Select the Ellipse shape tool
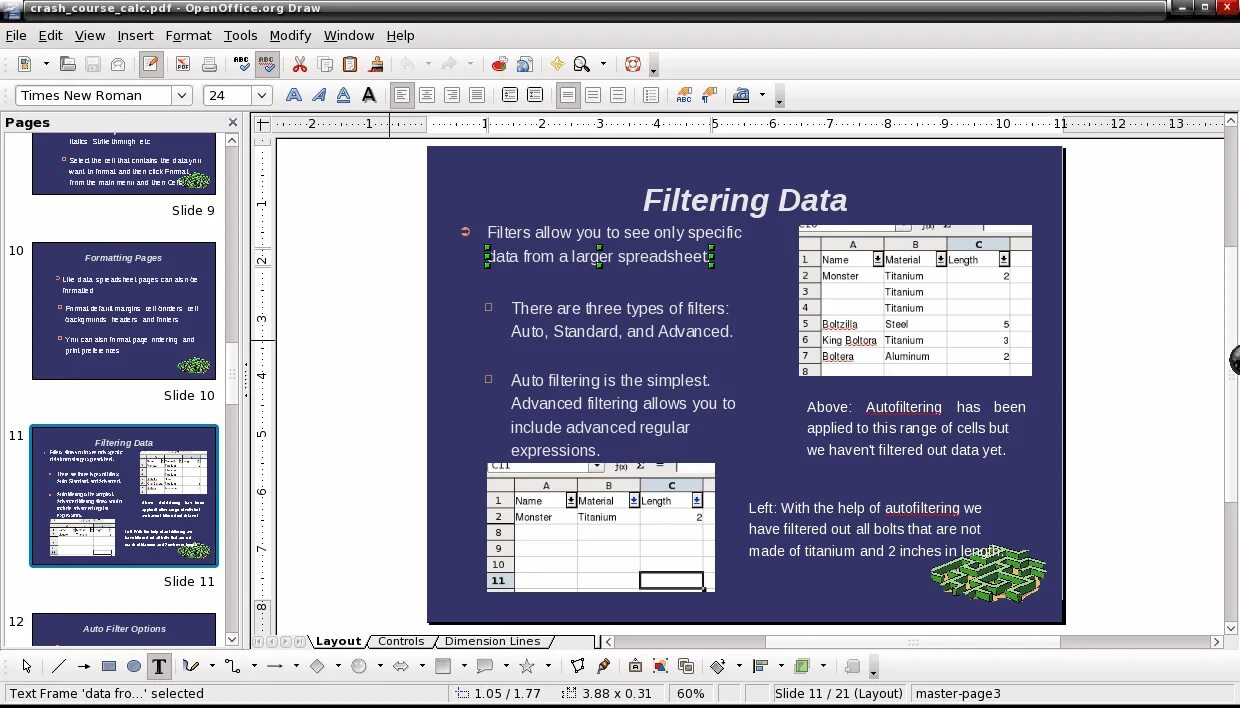Image resolution: width=1240 pixels, height=708 pixels. click(x=134, y=666)
